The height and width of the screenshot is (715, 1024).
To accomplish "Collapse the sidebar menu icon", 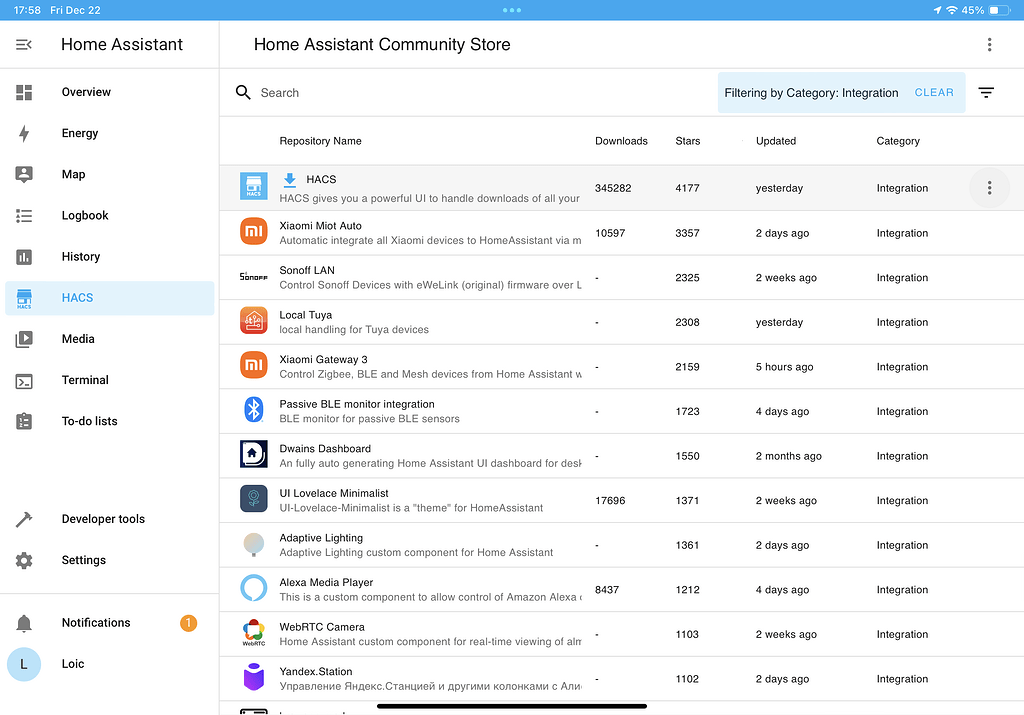I will [24, 45].
